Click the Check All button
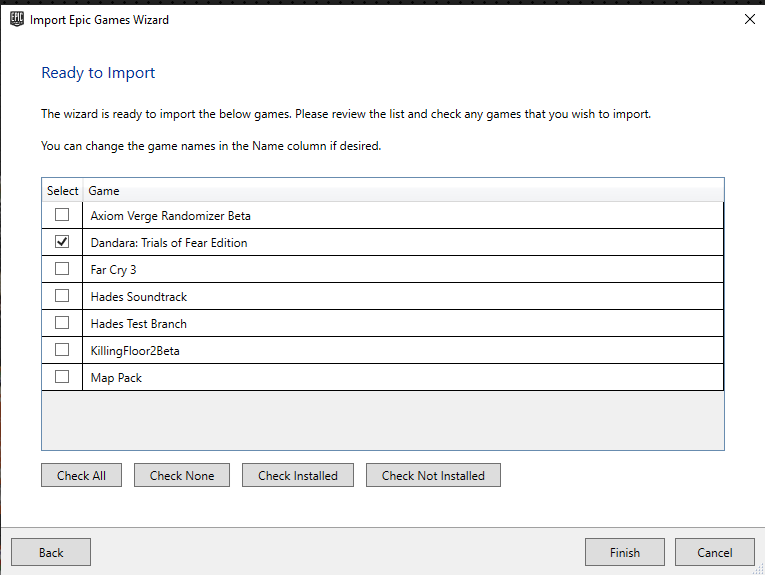 pos(81,475)
